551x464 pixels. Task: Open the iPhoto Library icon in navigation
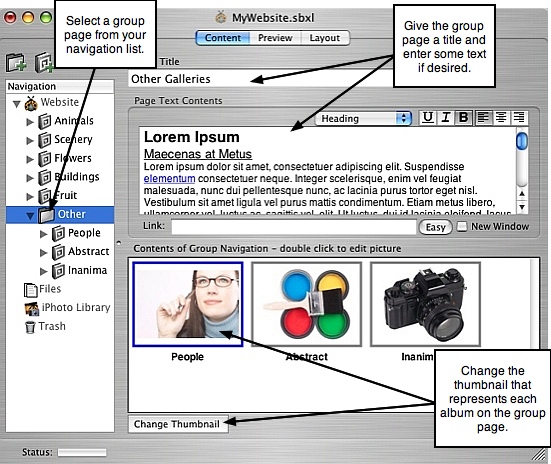point(31,308)
